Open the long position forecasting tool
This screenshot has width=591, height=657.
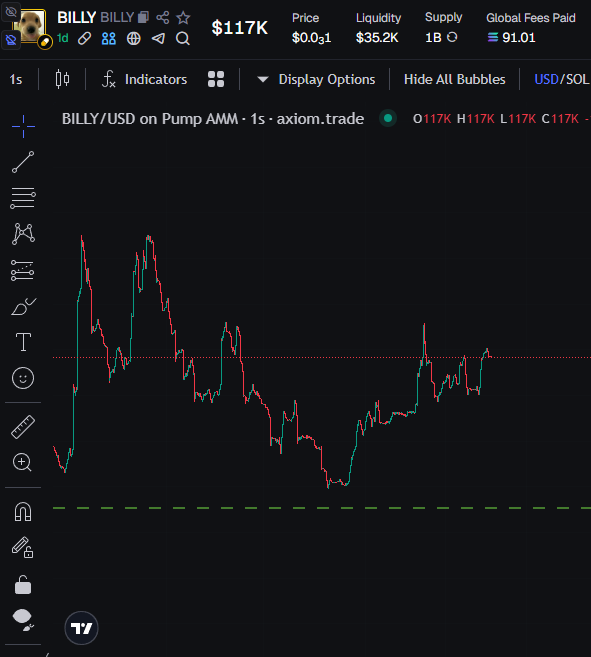pyautogui.click(x=23, y=270)
